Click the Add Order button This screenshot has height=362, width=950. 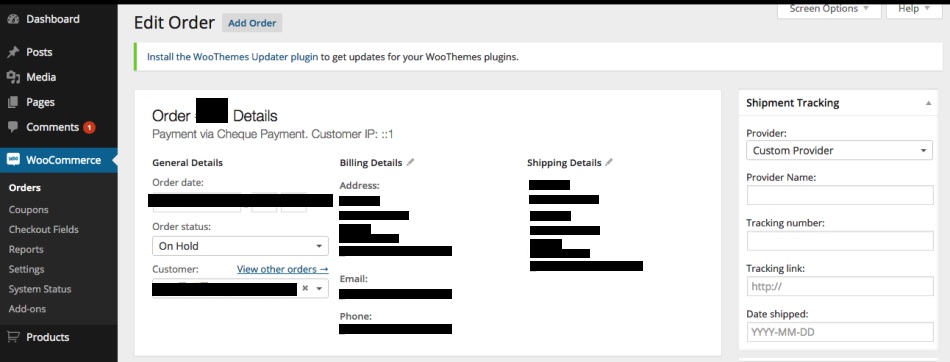[x=252, y=23]
